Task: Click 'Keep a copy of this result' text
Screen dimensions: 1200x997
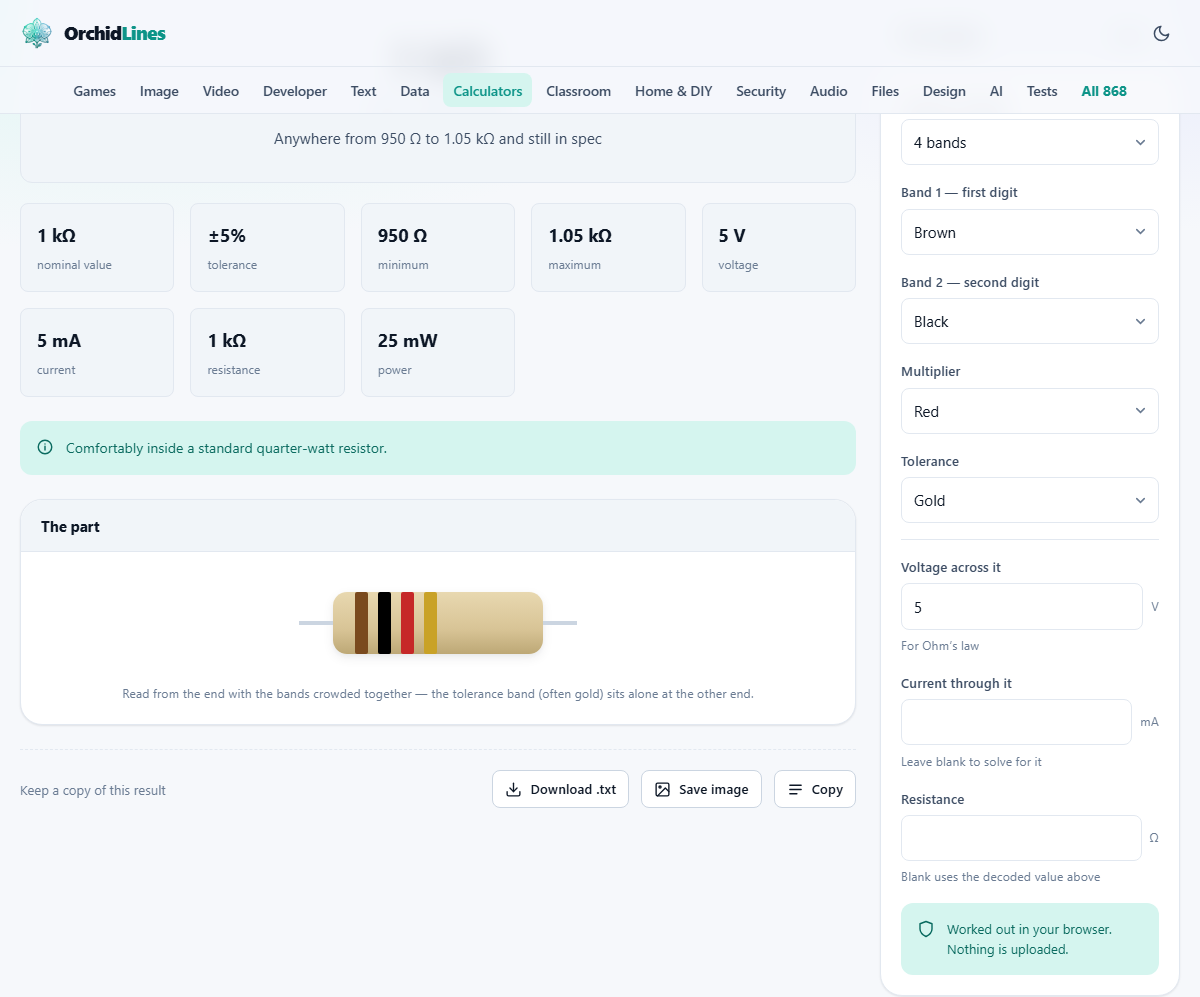Action: point(93,790)
